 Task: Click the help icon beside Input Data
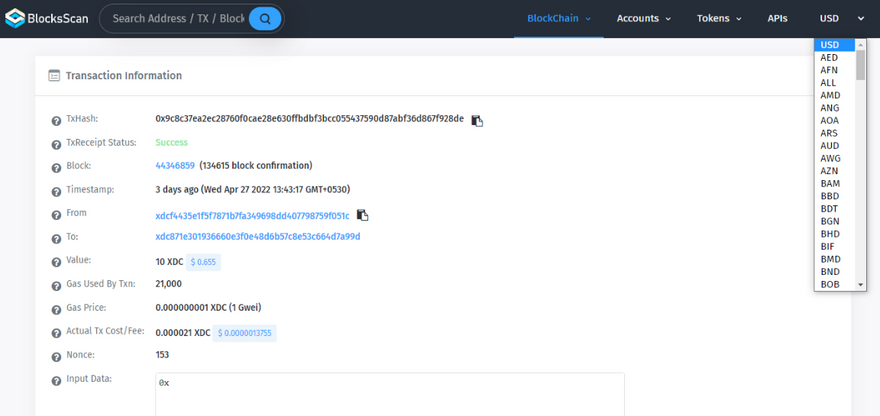point(57,380)
